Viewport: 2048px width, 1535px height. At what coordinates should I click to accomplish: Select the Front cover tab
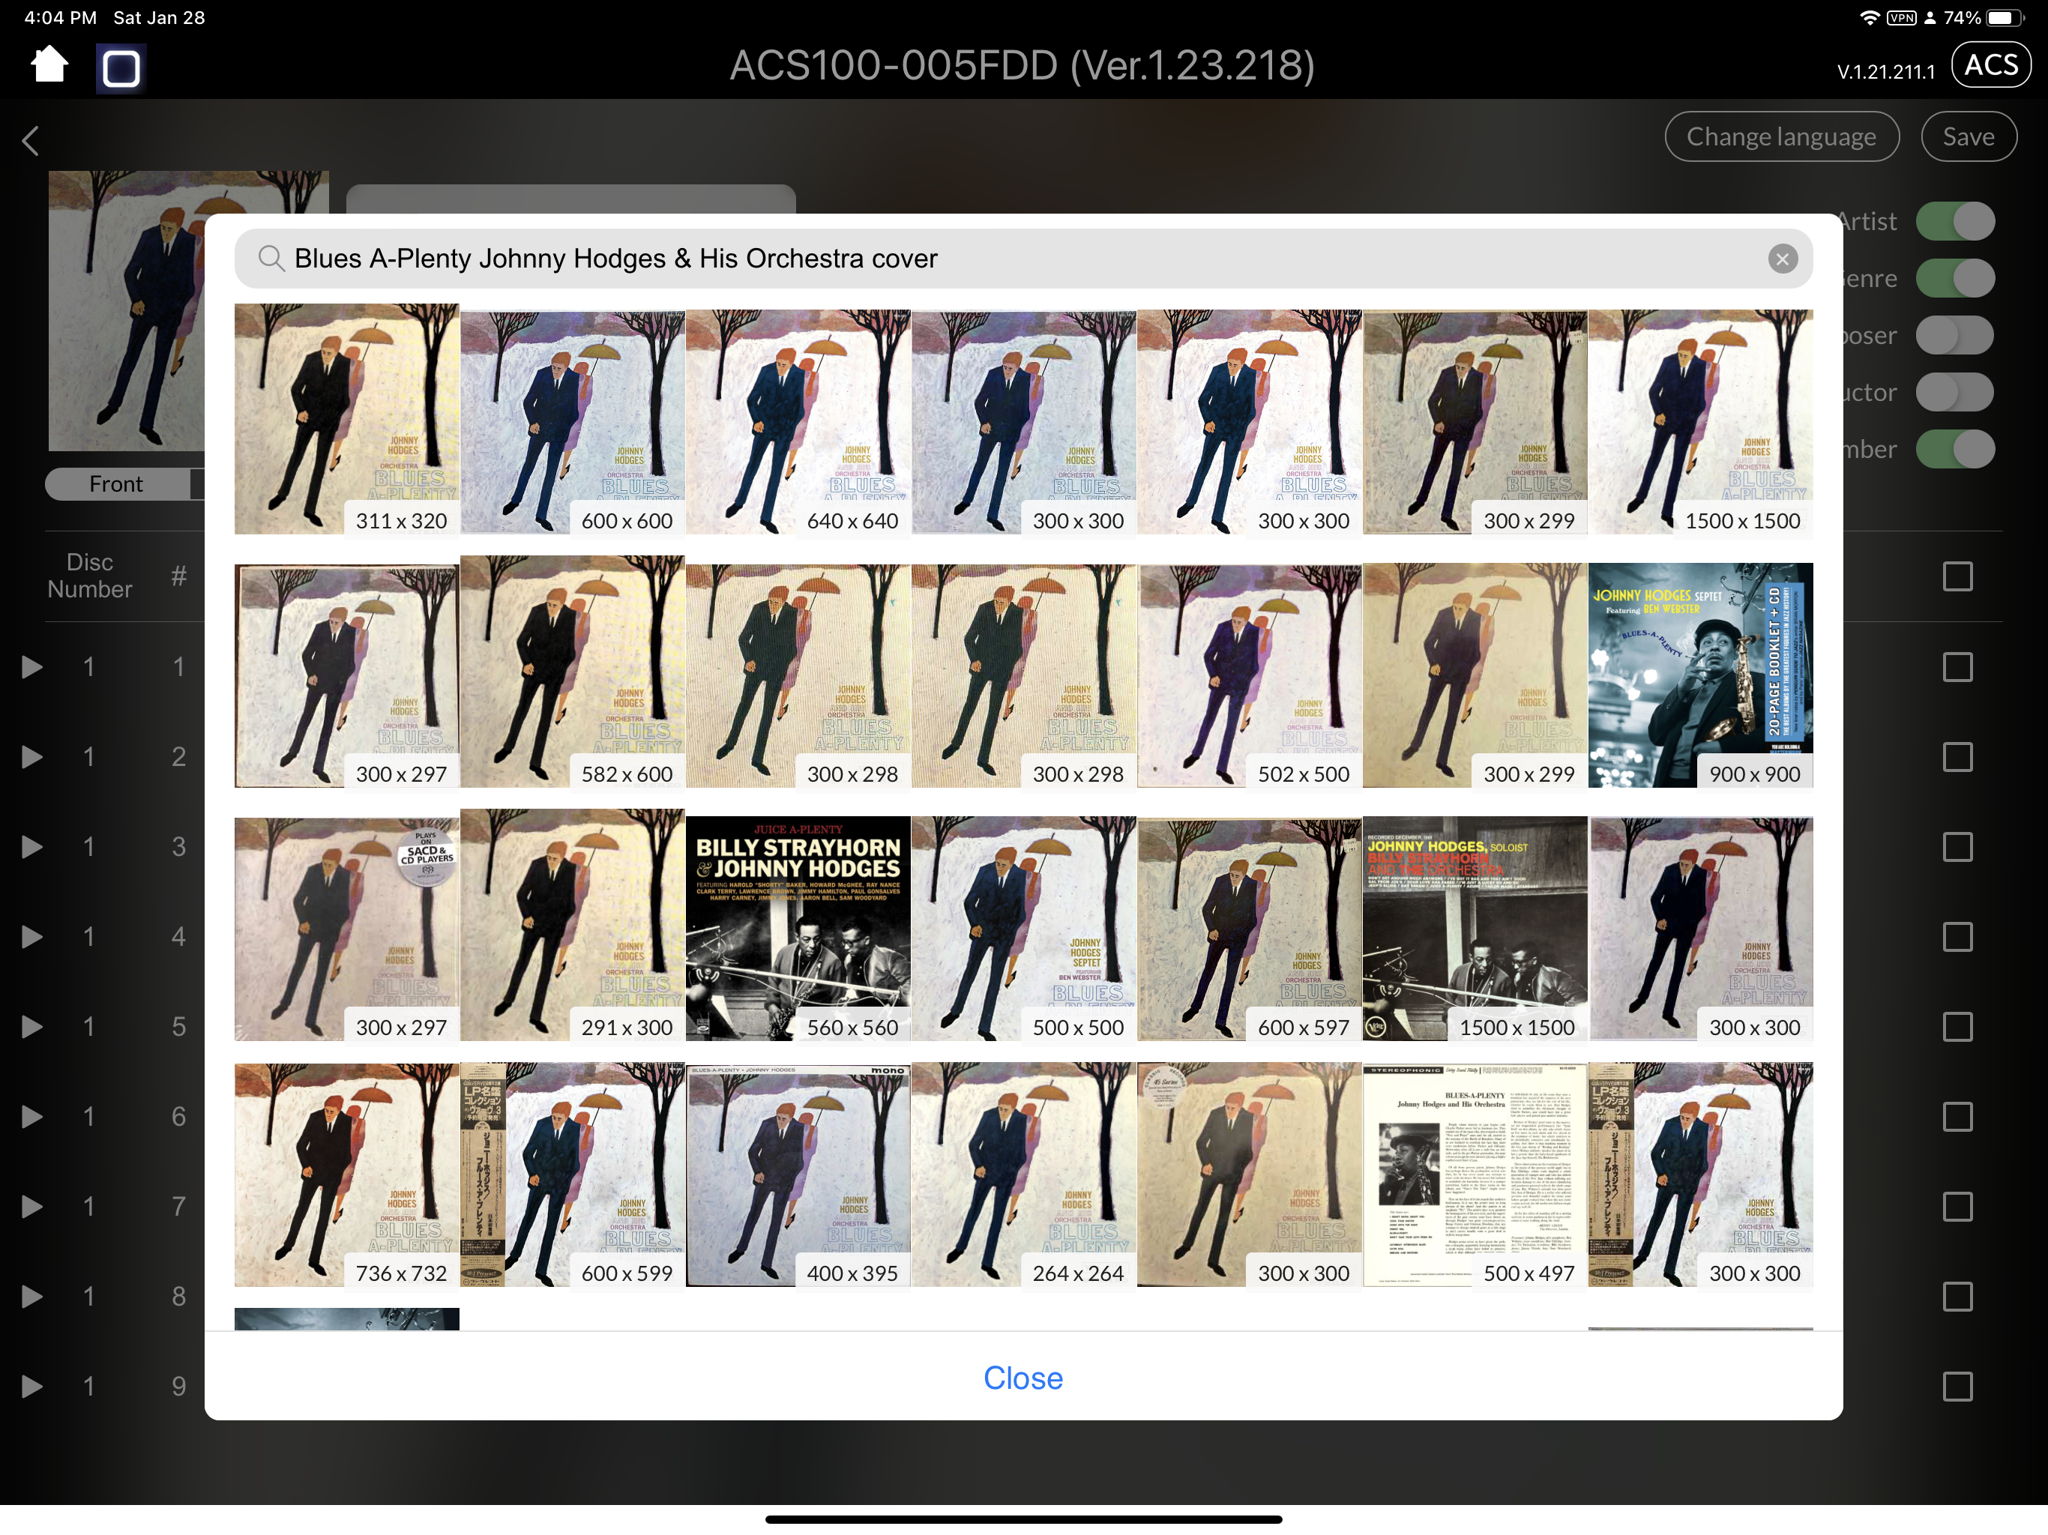(x=117, y=484)
